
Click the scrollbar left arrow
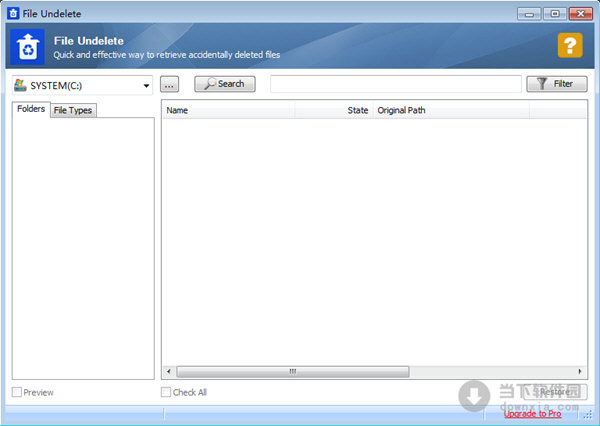tap(169, 371)
